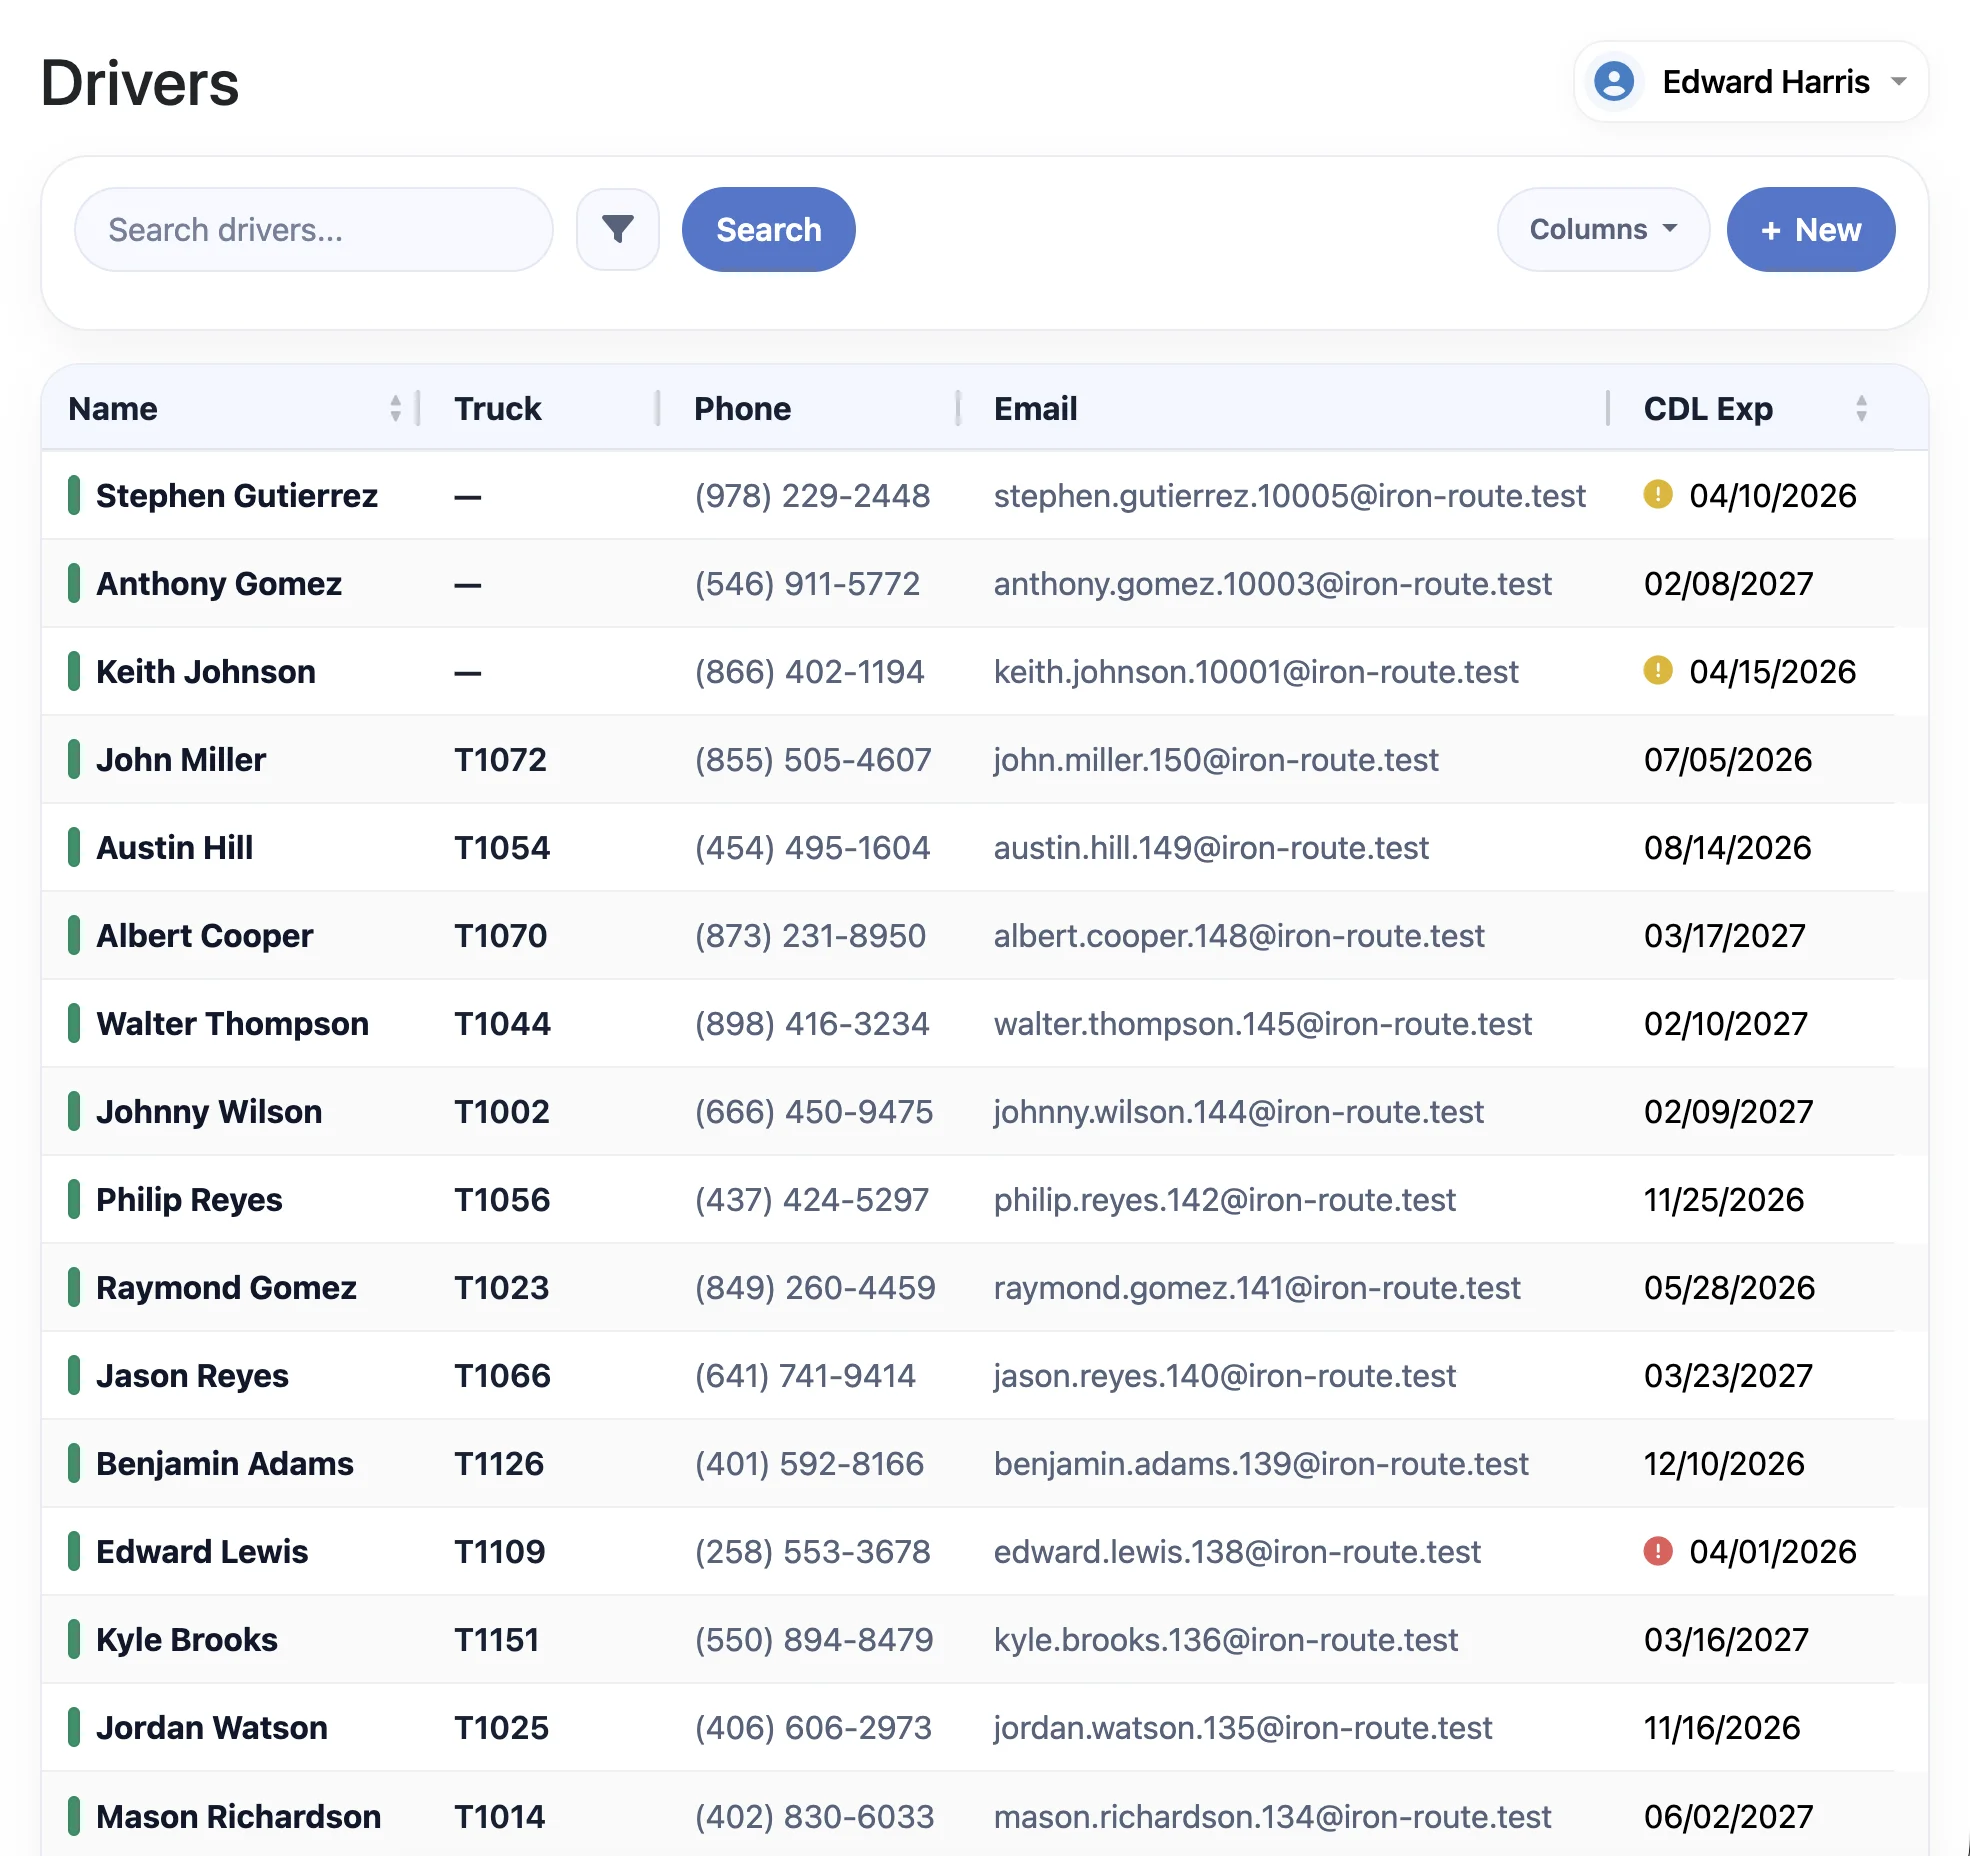This screenshot has height=1856, width=1970.
Task: Click red alert icon on Edward Lewis's expiration
Action: click(1657, 1551)
